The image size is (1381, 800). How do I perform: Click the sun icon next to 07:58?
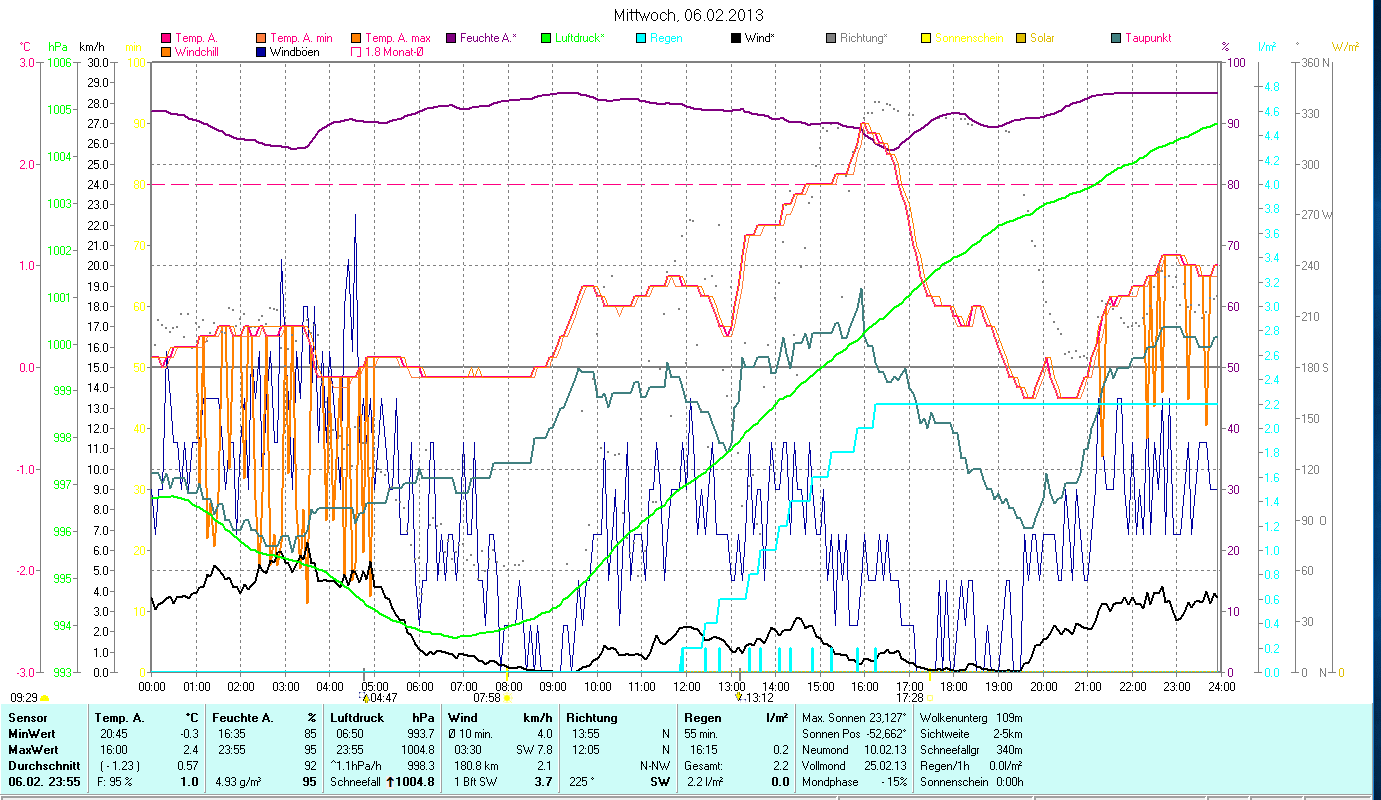(x=507, y=698)
